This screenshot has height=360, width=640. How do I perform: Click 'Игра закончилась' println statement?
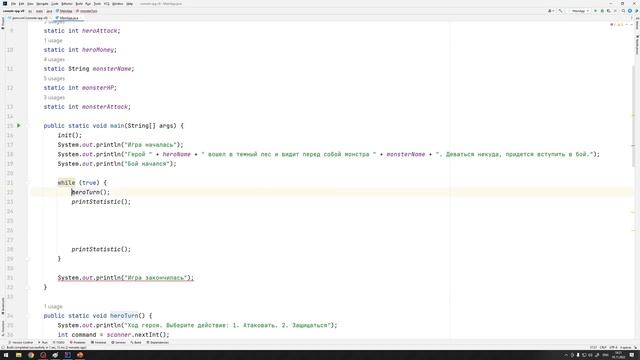click(126, 278)
